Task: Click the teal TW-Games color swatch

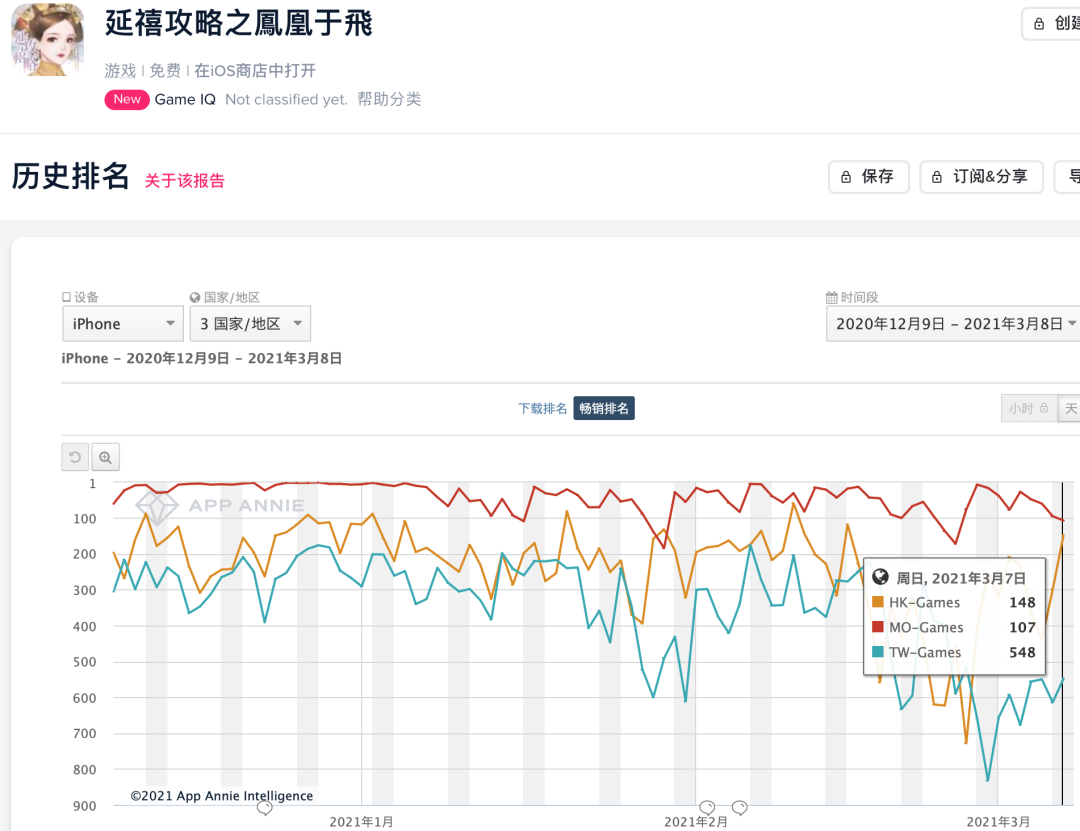Action: (878, 651)
